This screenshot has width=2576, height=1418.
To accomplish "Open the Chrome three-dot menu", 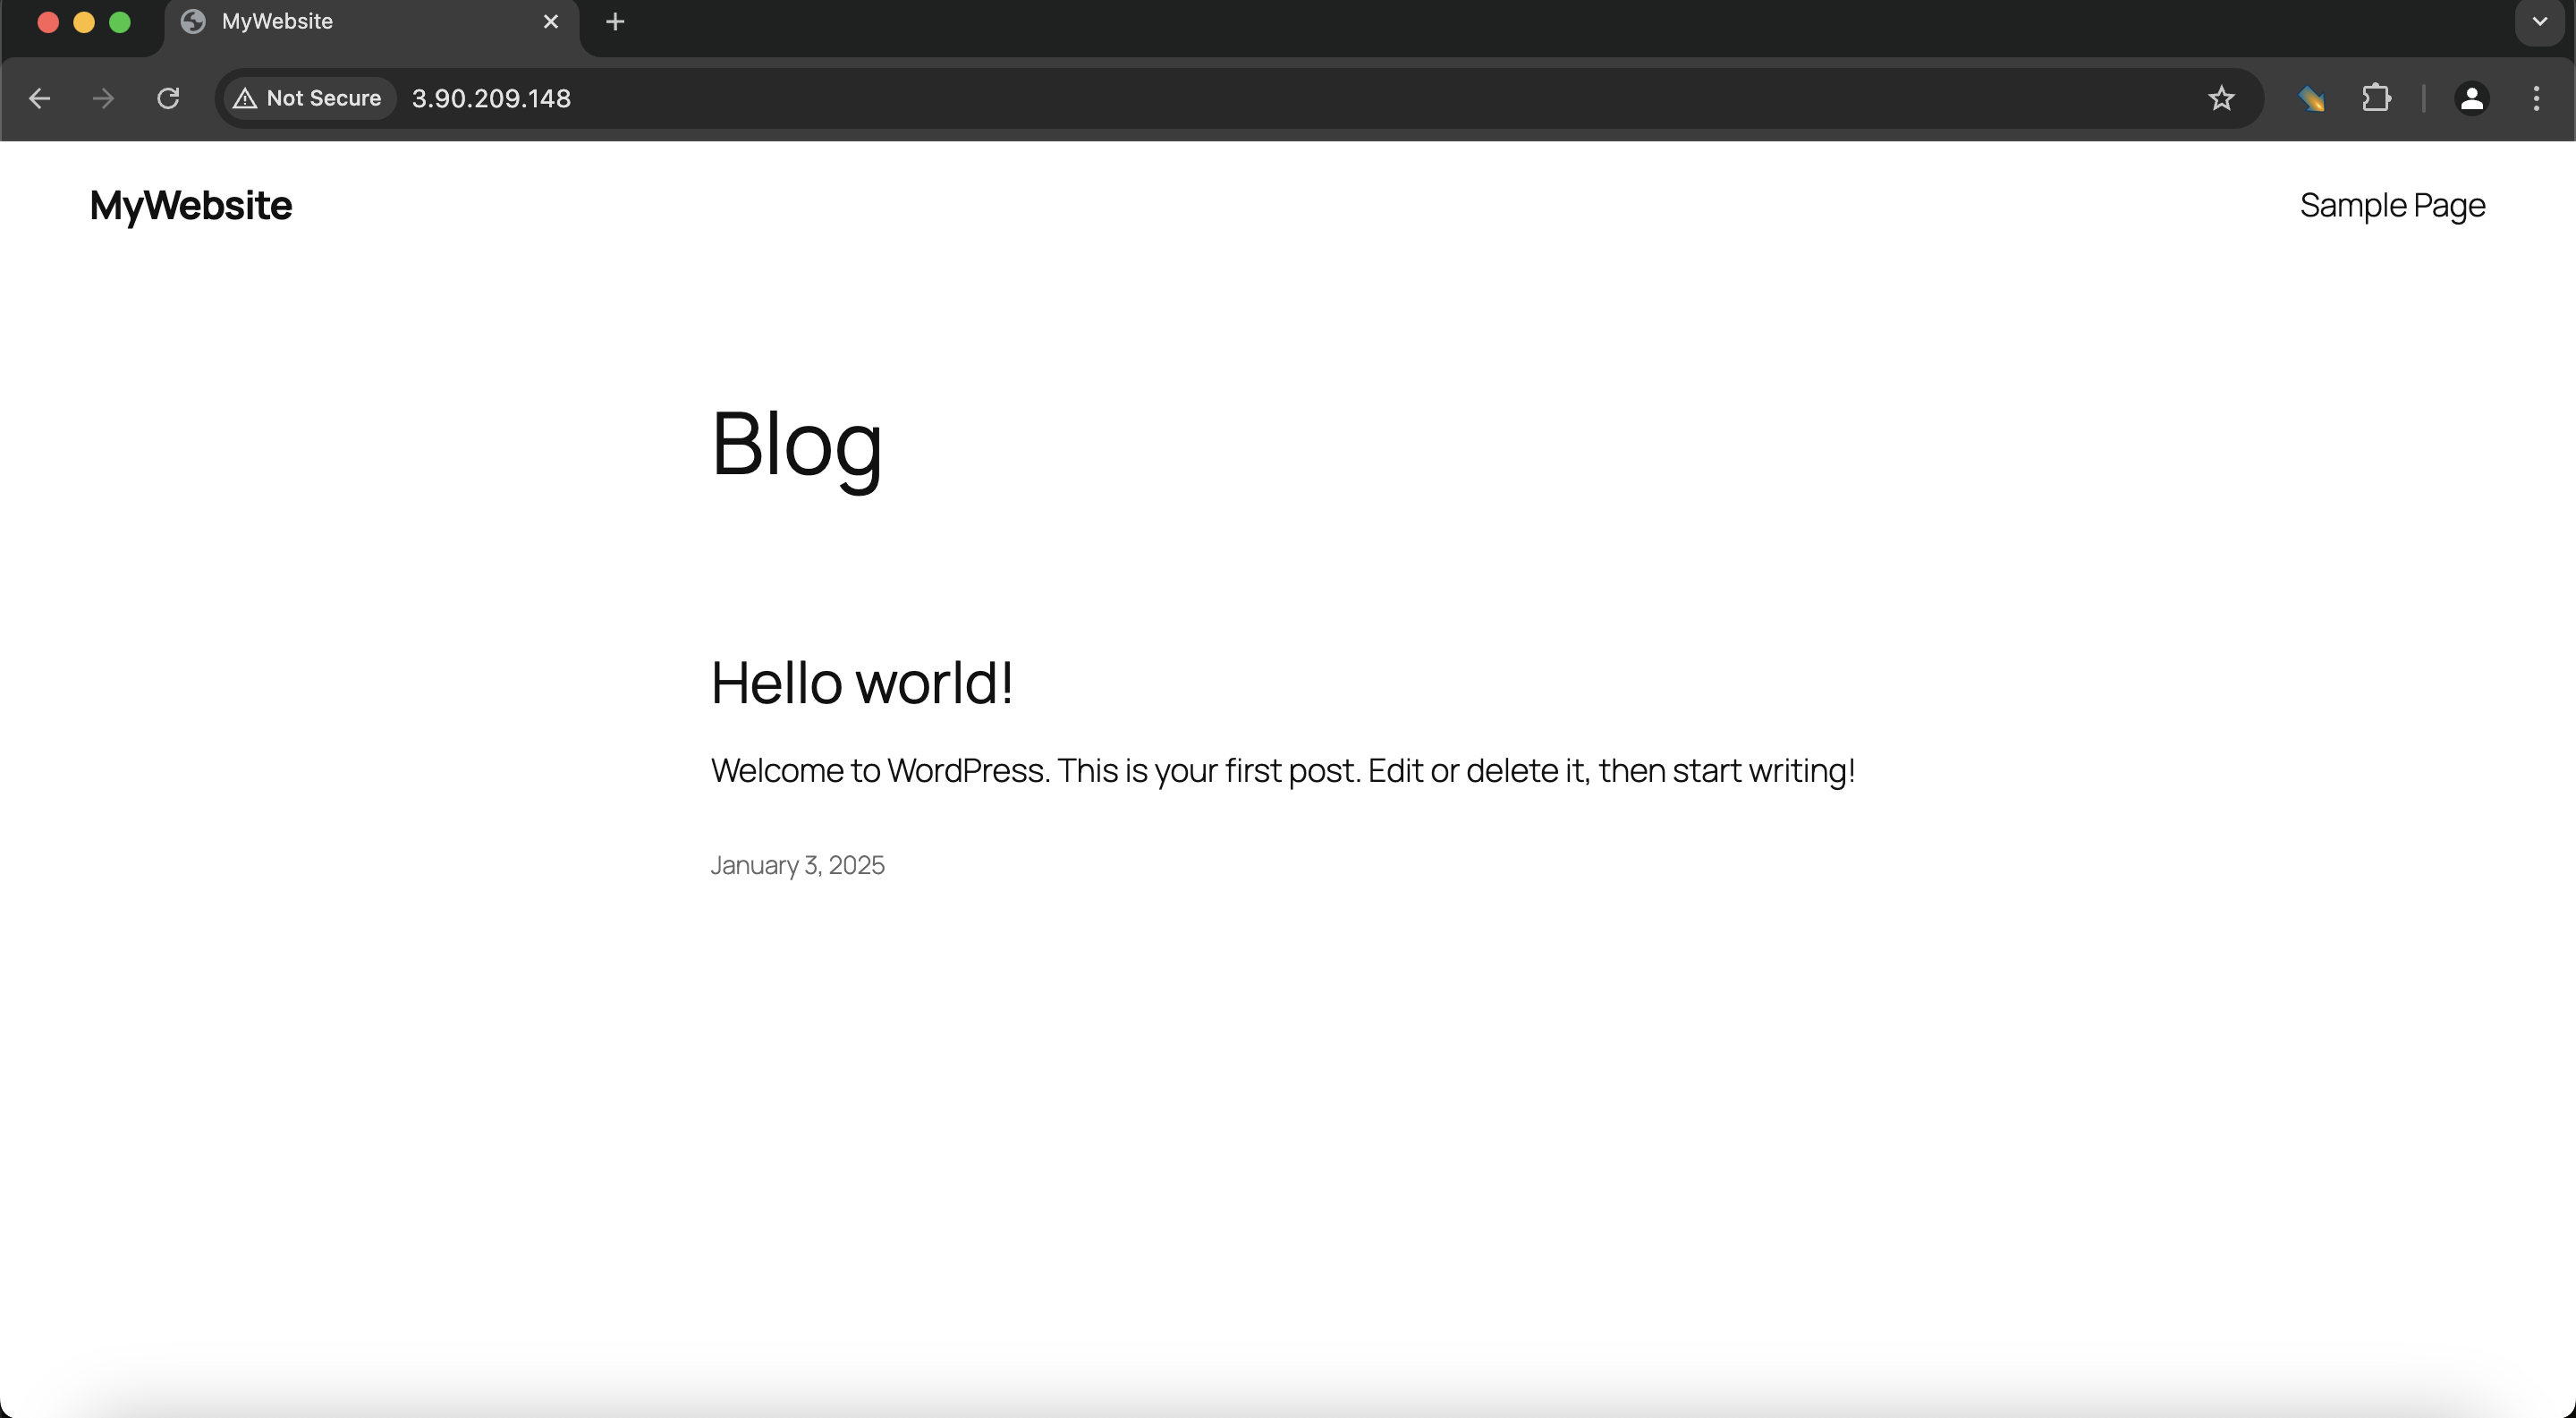I will (2536, 98).
